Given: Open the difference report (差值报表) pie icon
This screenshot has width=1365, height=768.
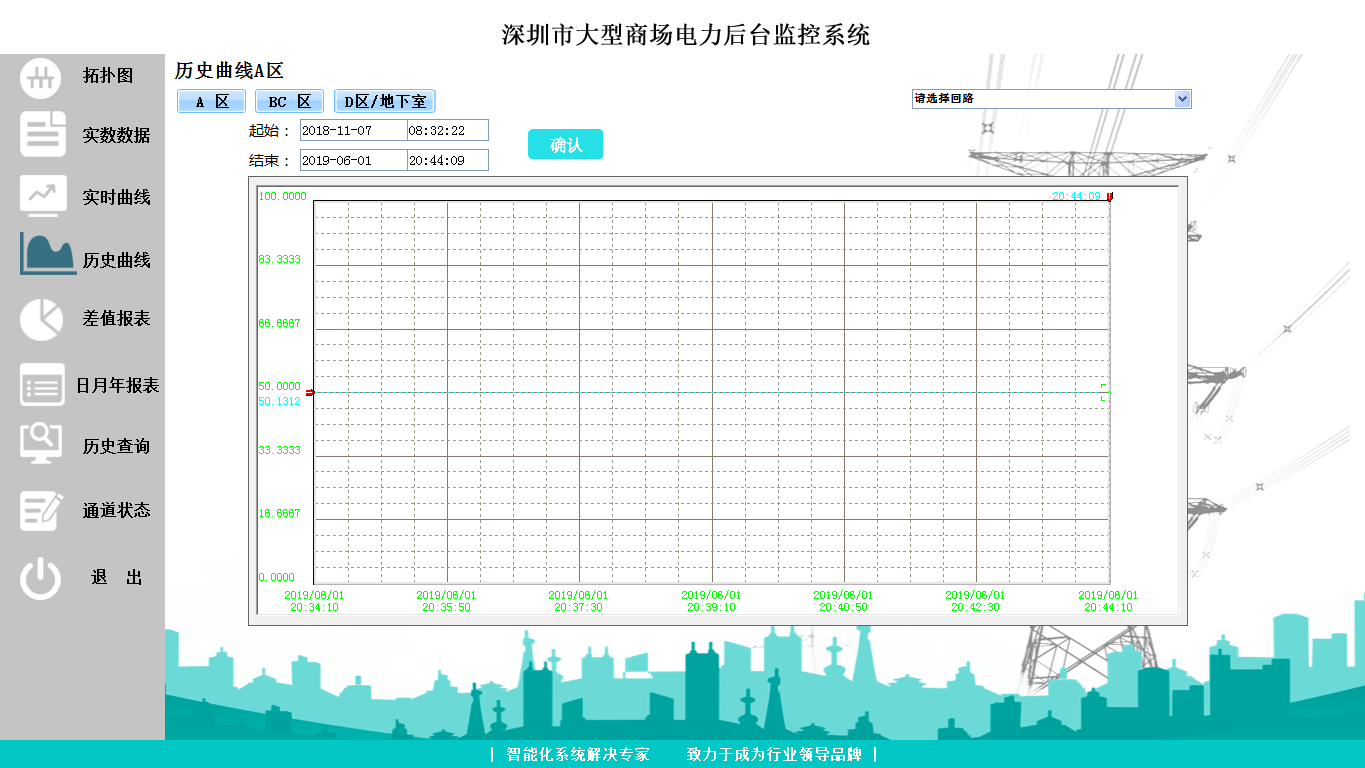Looking at the screenshot, I should coord(41,319).
